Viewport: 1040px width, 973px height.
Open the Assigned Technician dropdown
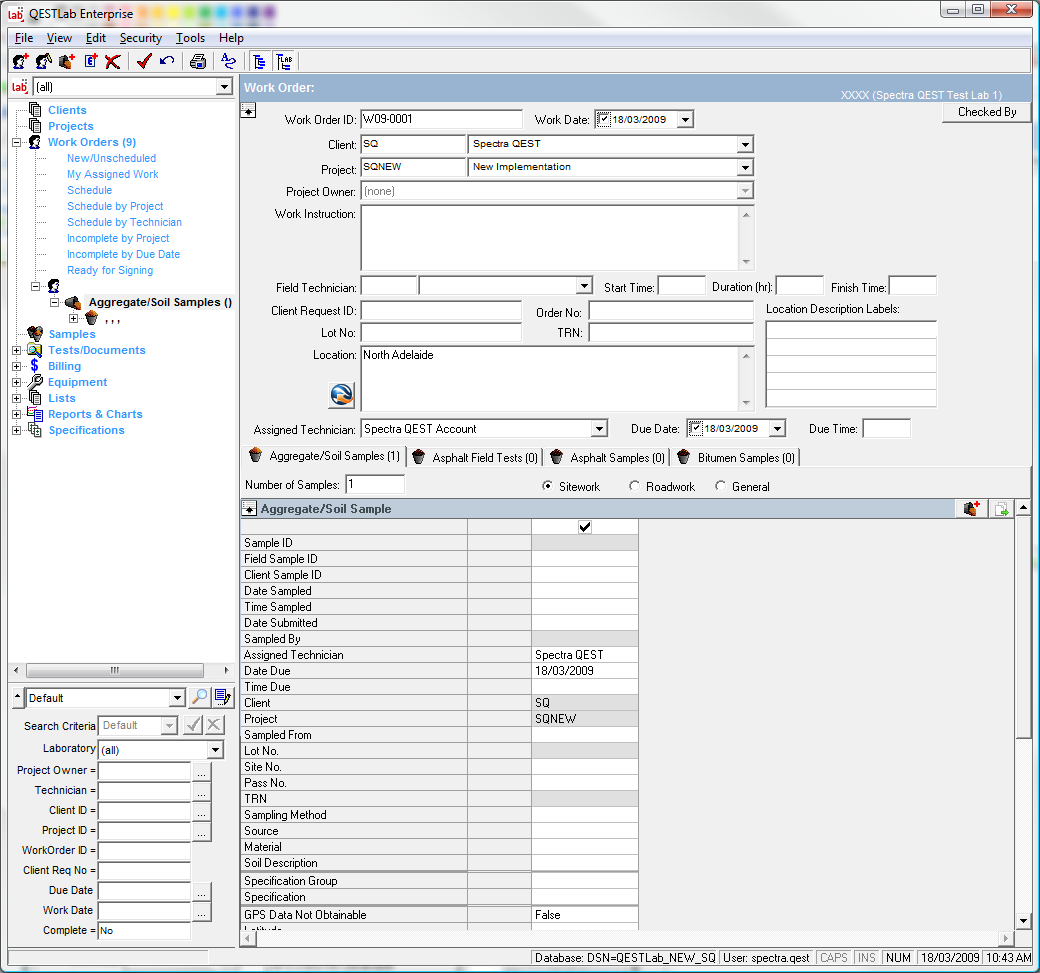pyautogui.click(x=599, y=429)
